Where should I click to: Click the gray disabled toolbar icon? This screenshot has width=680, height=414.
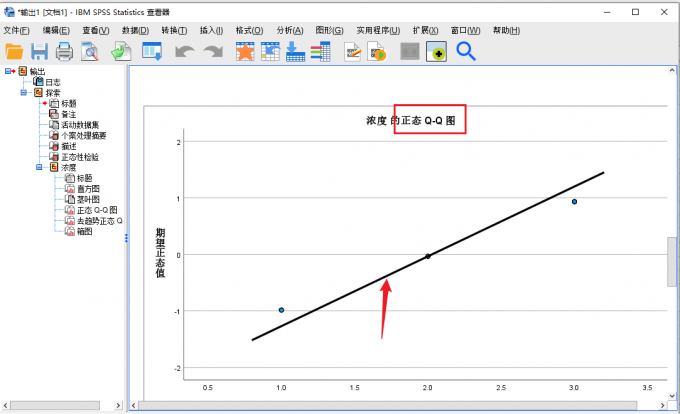point(410,52)
